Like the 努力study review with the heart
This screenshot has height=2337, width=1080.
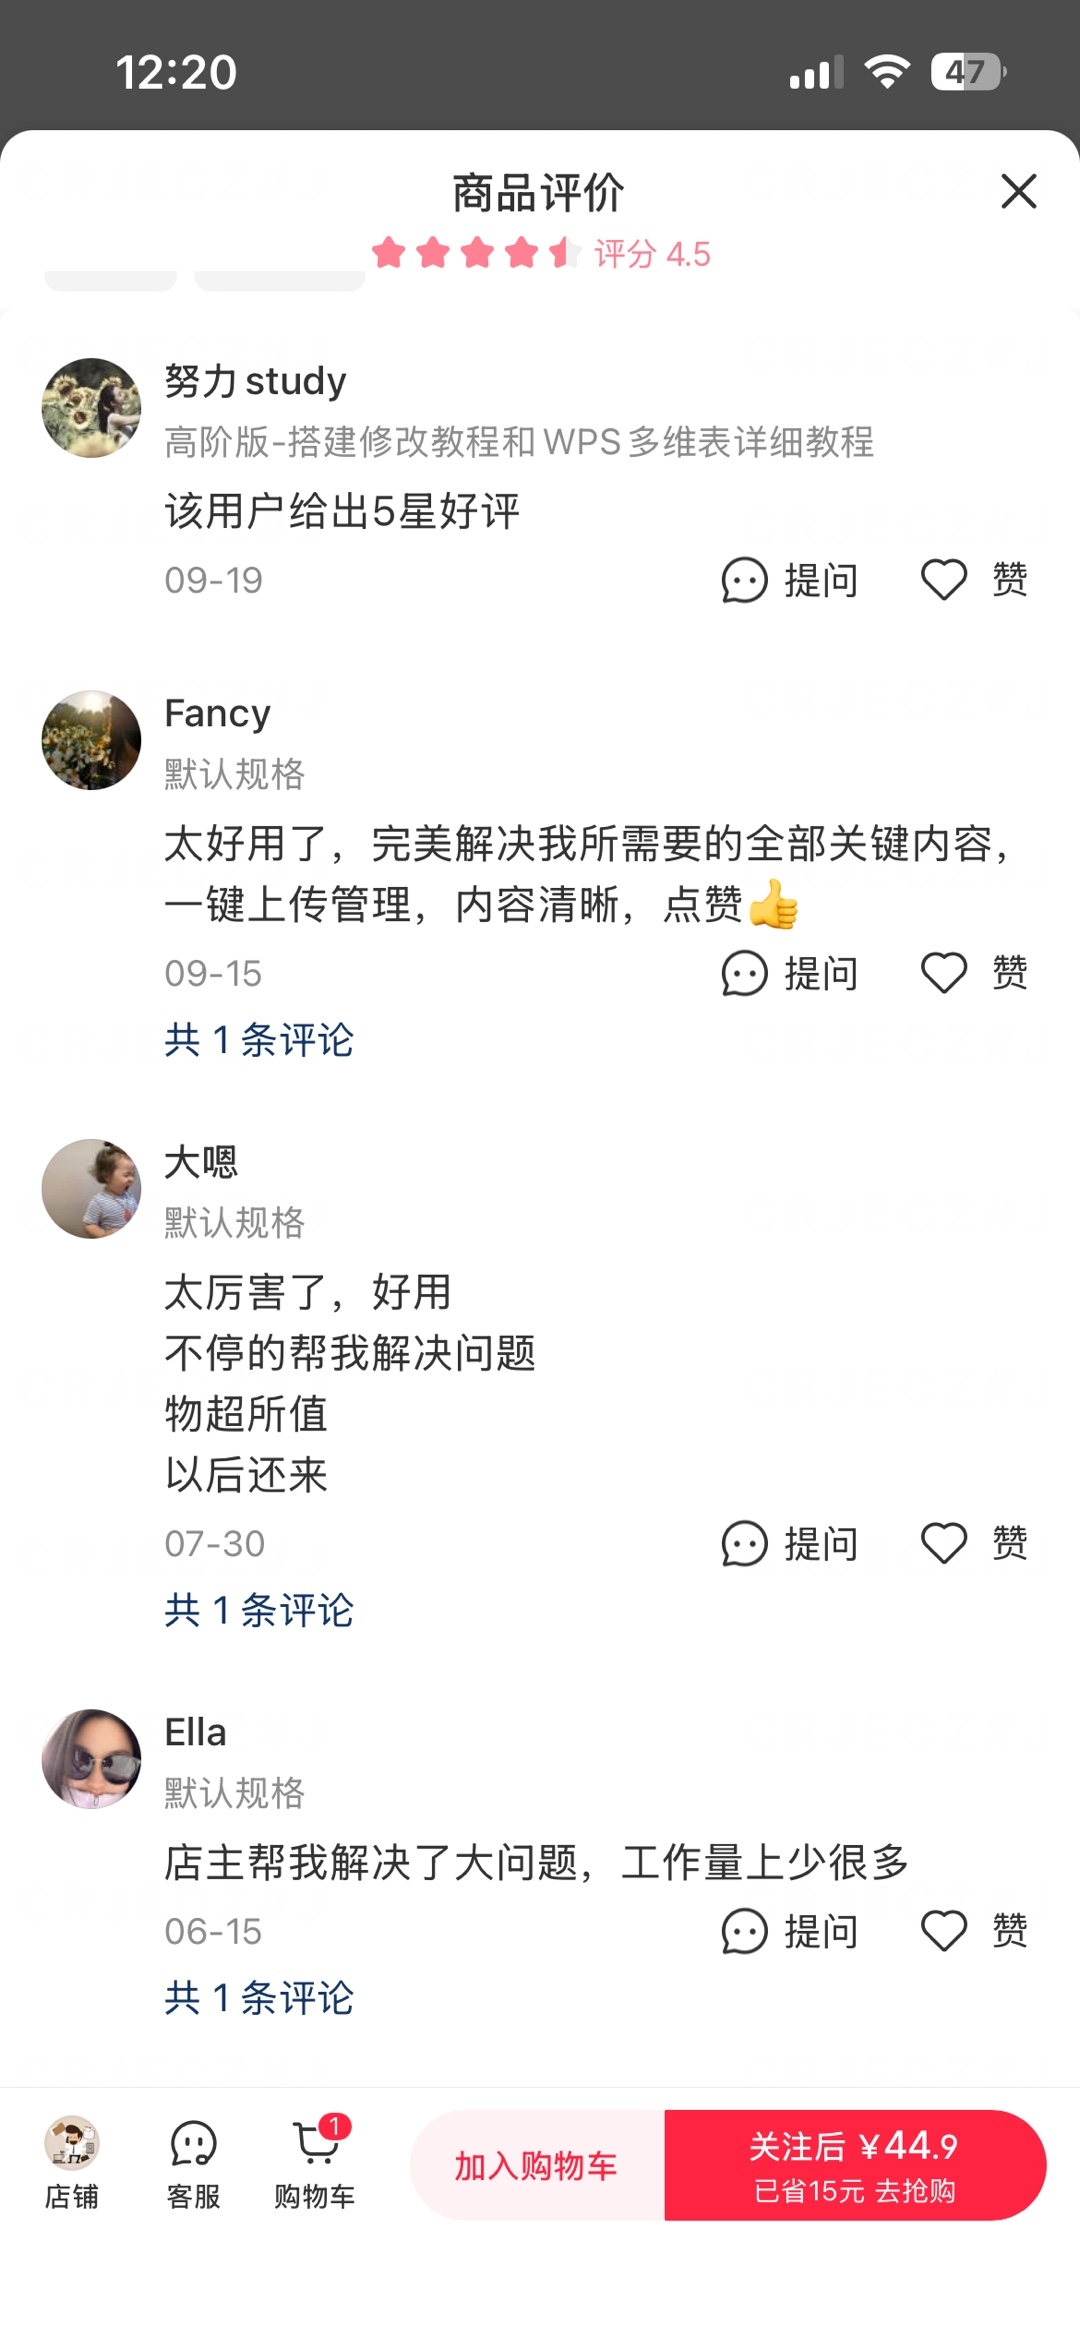coord(944,580)
